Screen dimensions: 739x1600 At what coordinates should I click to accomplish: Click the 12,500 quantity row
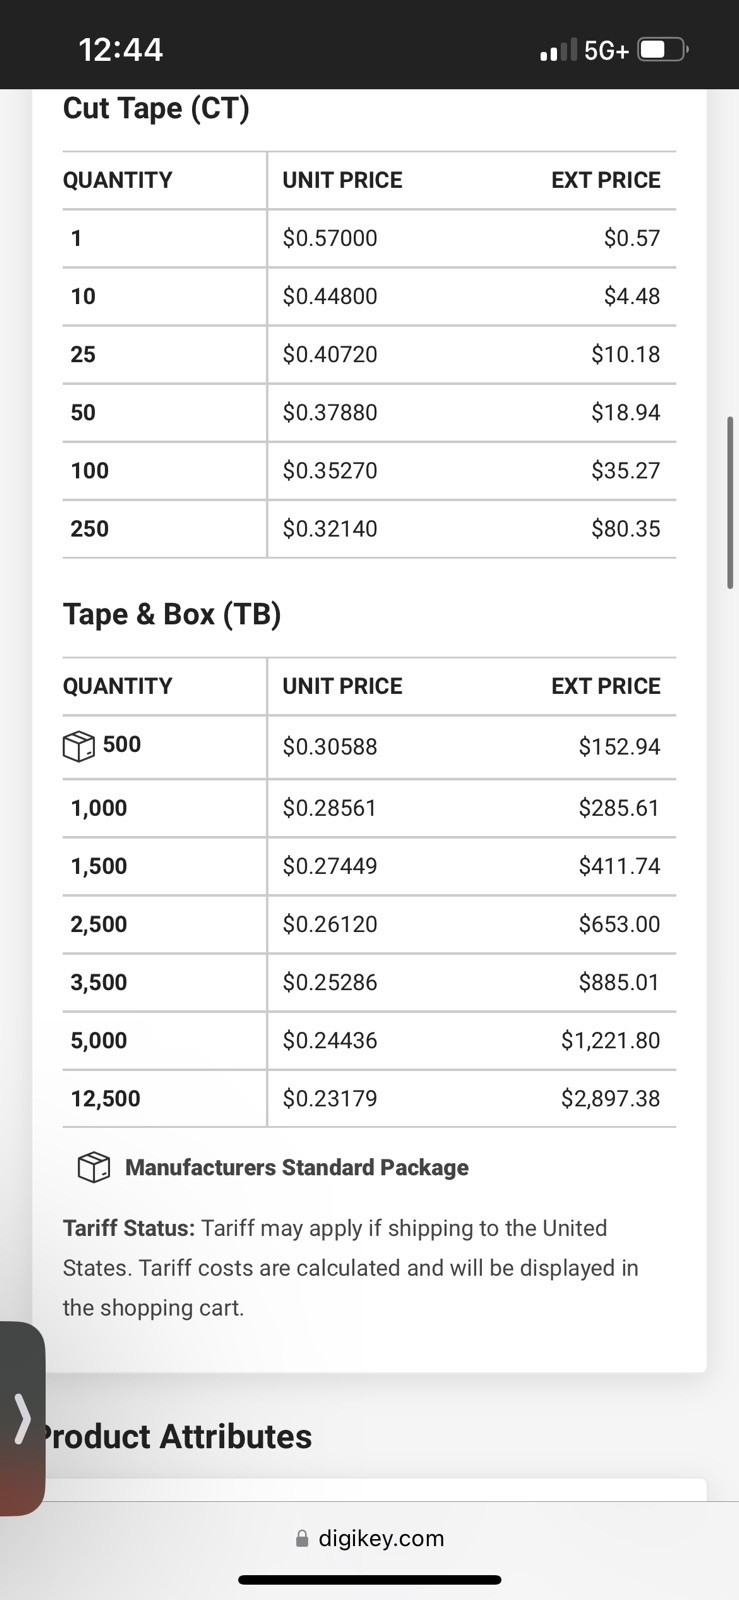coord(369,1099)
